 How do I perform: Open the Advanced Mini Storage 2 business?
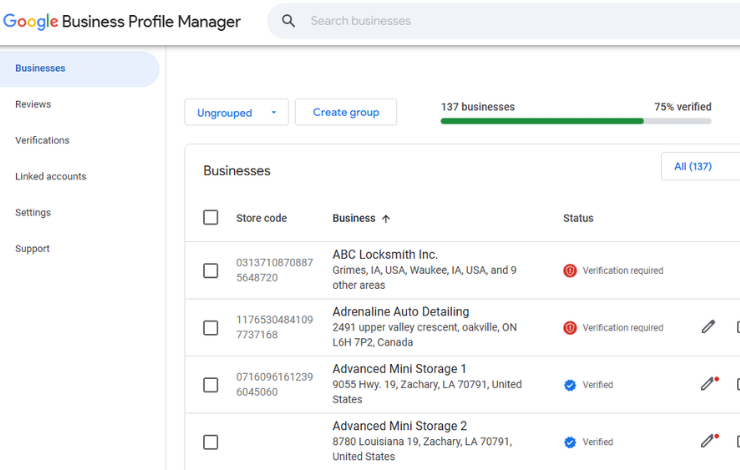pos(400,426)
